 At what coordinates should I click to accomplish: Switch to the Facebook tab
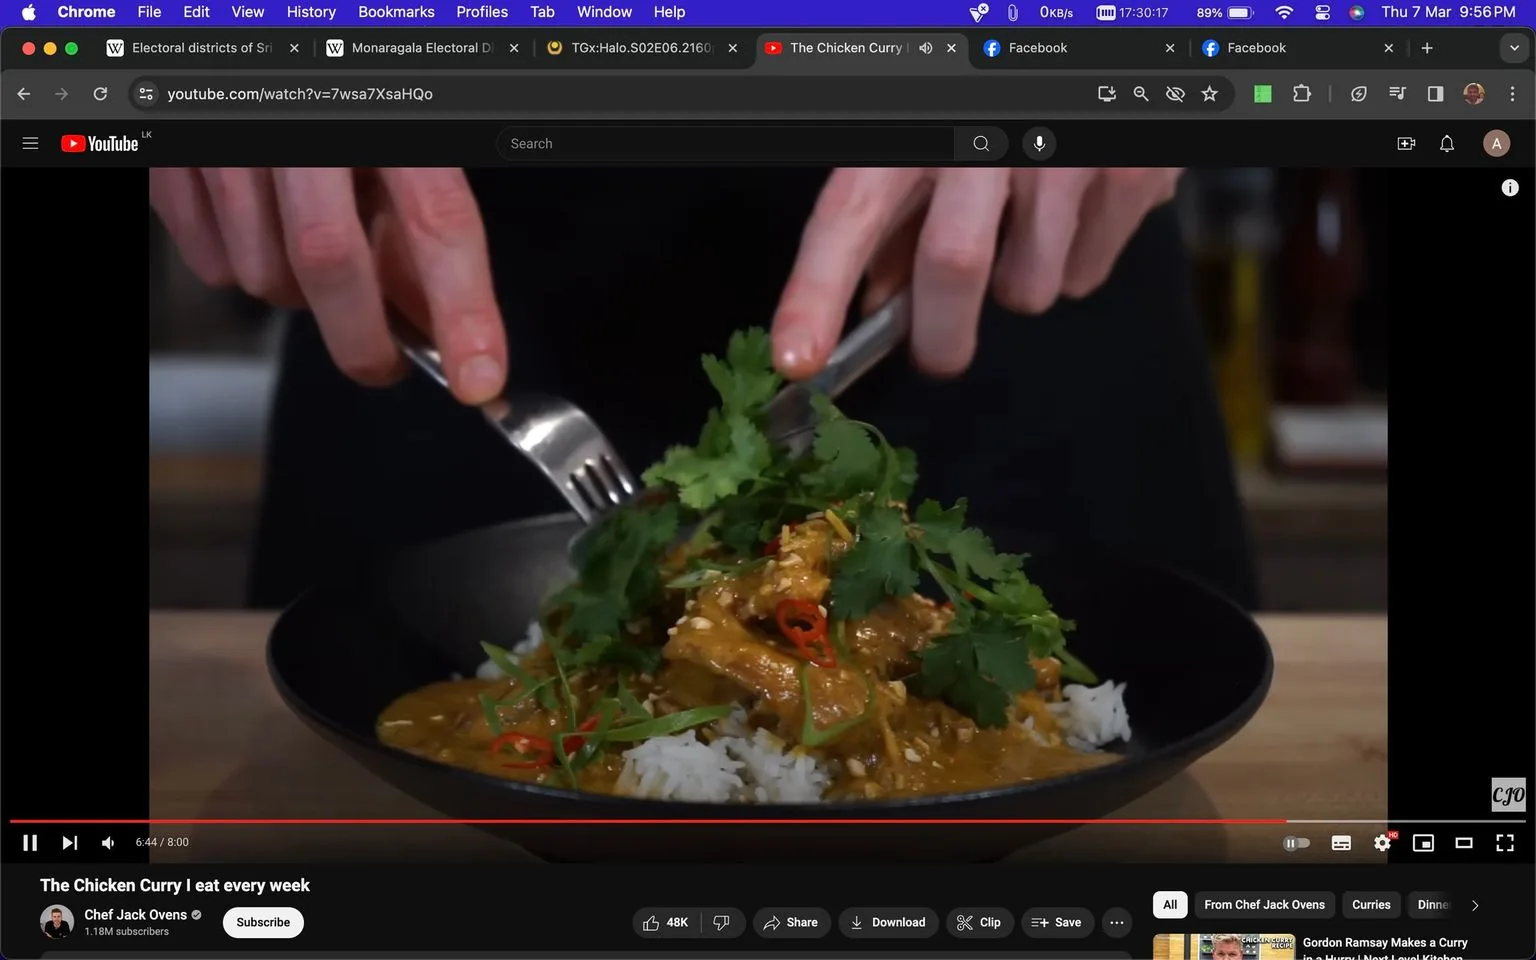(x=1040, y=47)
